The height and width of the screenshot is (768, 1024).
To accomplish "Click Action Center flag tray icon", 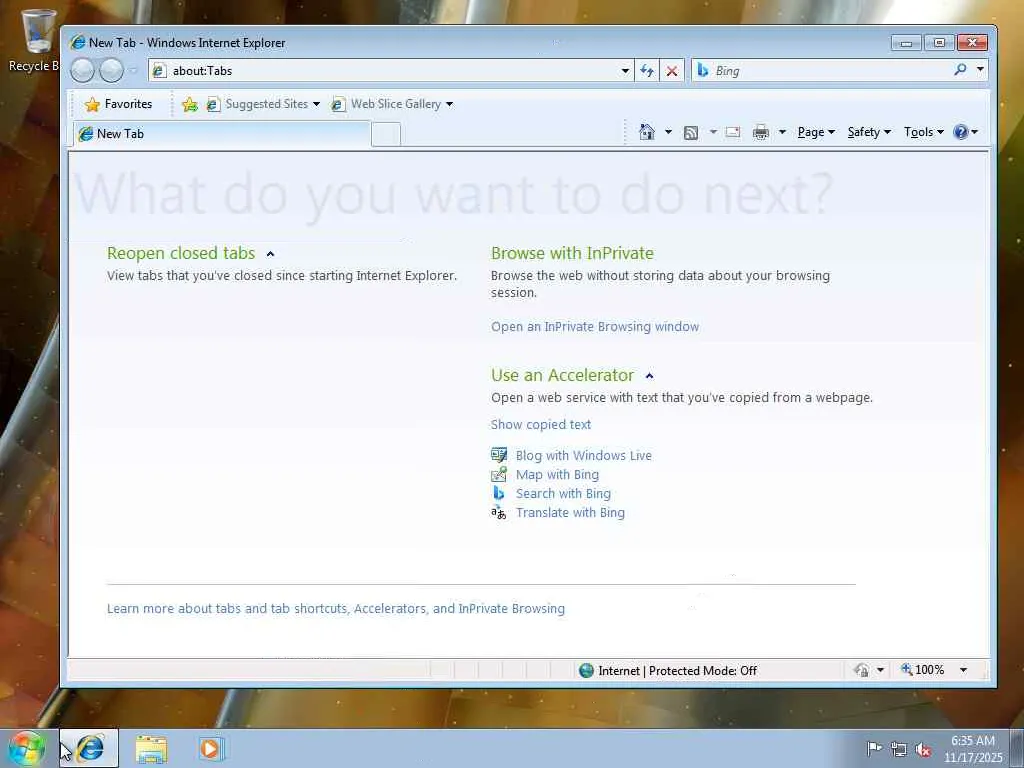I will pos(874,748).
